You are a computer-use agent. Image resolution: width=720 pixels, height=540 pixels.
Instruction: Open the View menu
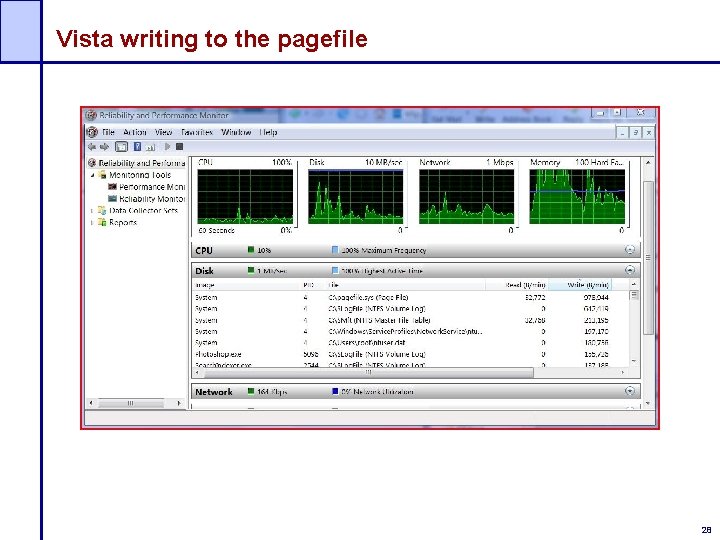[163, 132]
